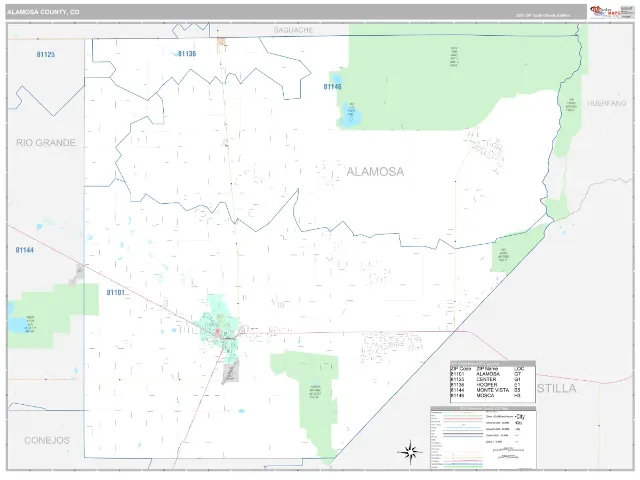Click the RIO GRANDE county label

point(46,142)
